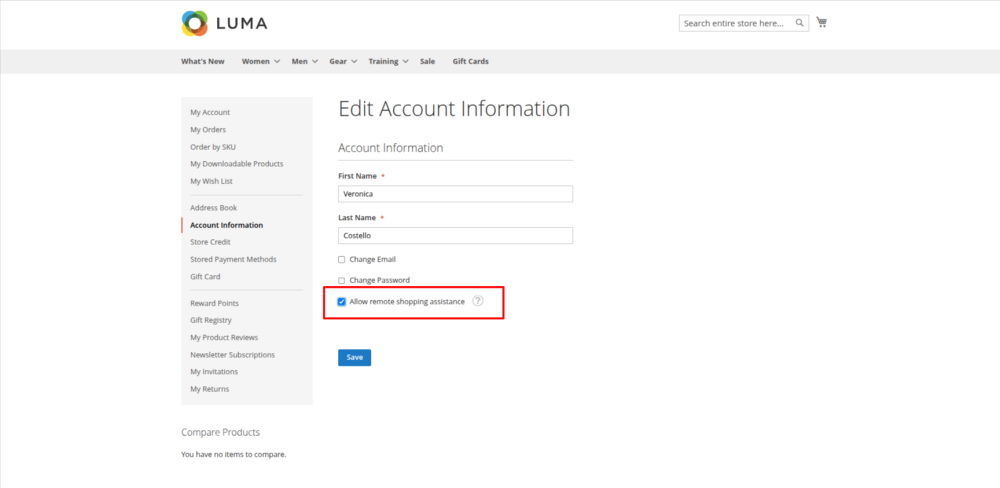Click the LUMA logo icon
The image size is (1000, 488).
coord(195,22)
